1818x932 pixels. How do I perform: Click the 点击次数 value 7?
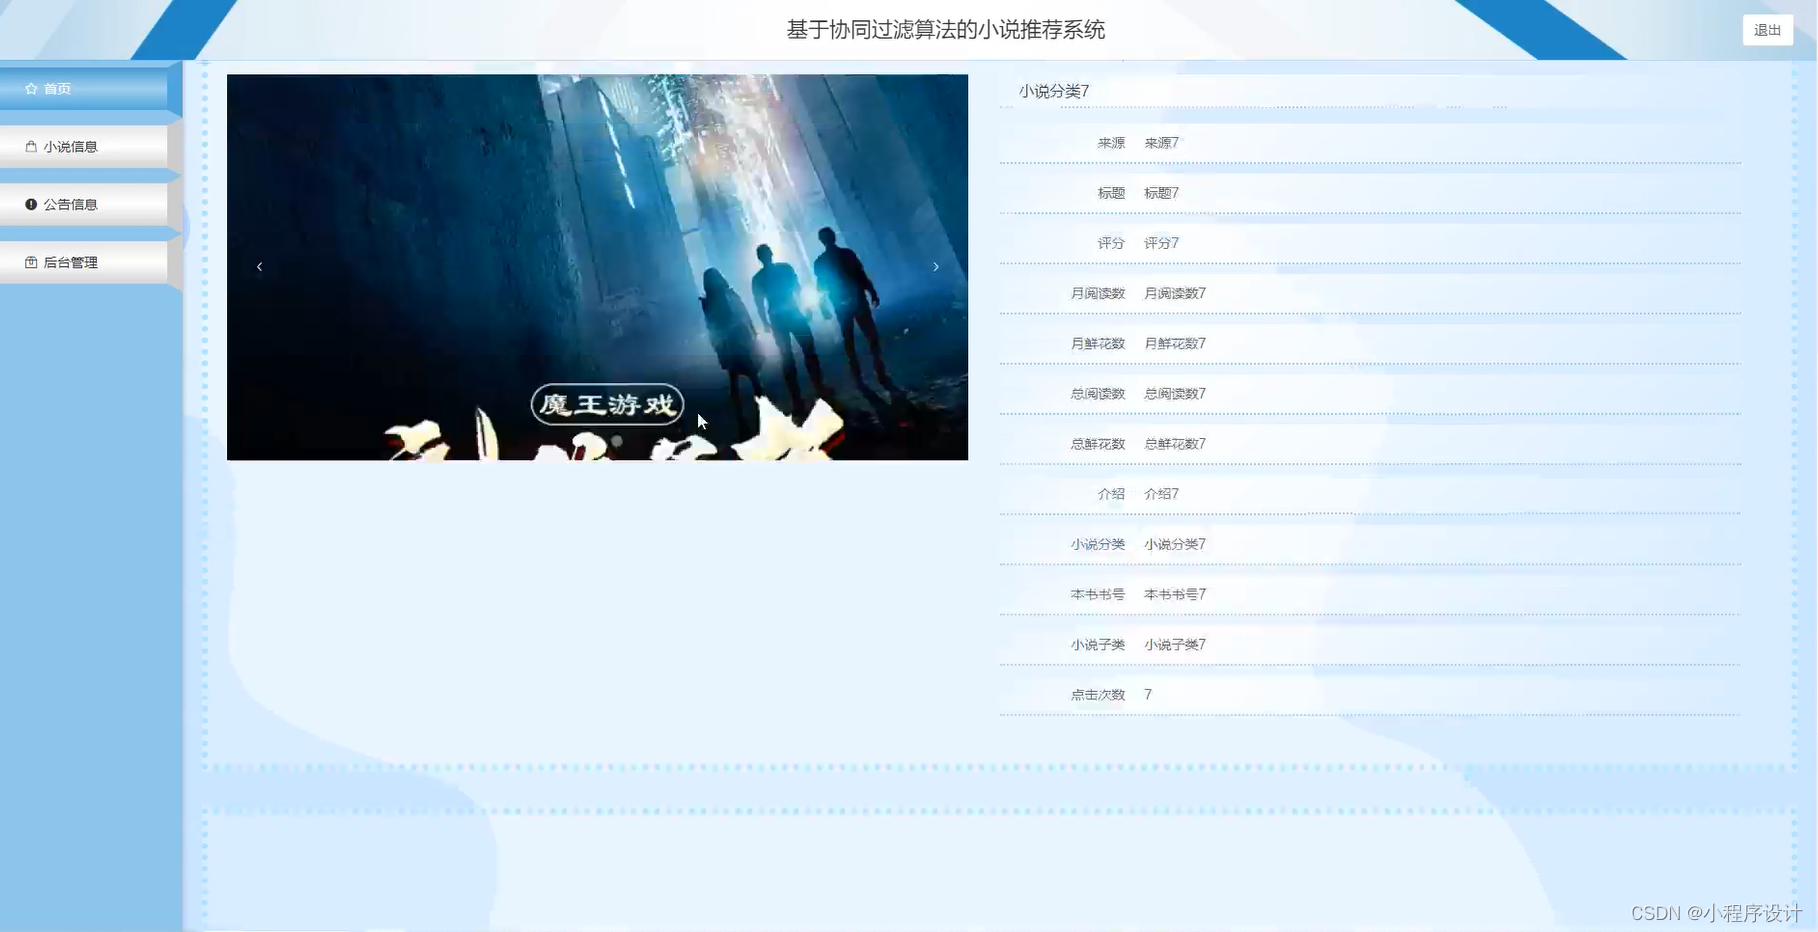[x=1148, y=694]
